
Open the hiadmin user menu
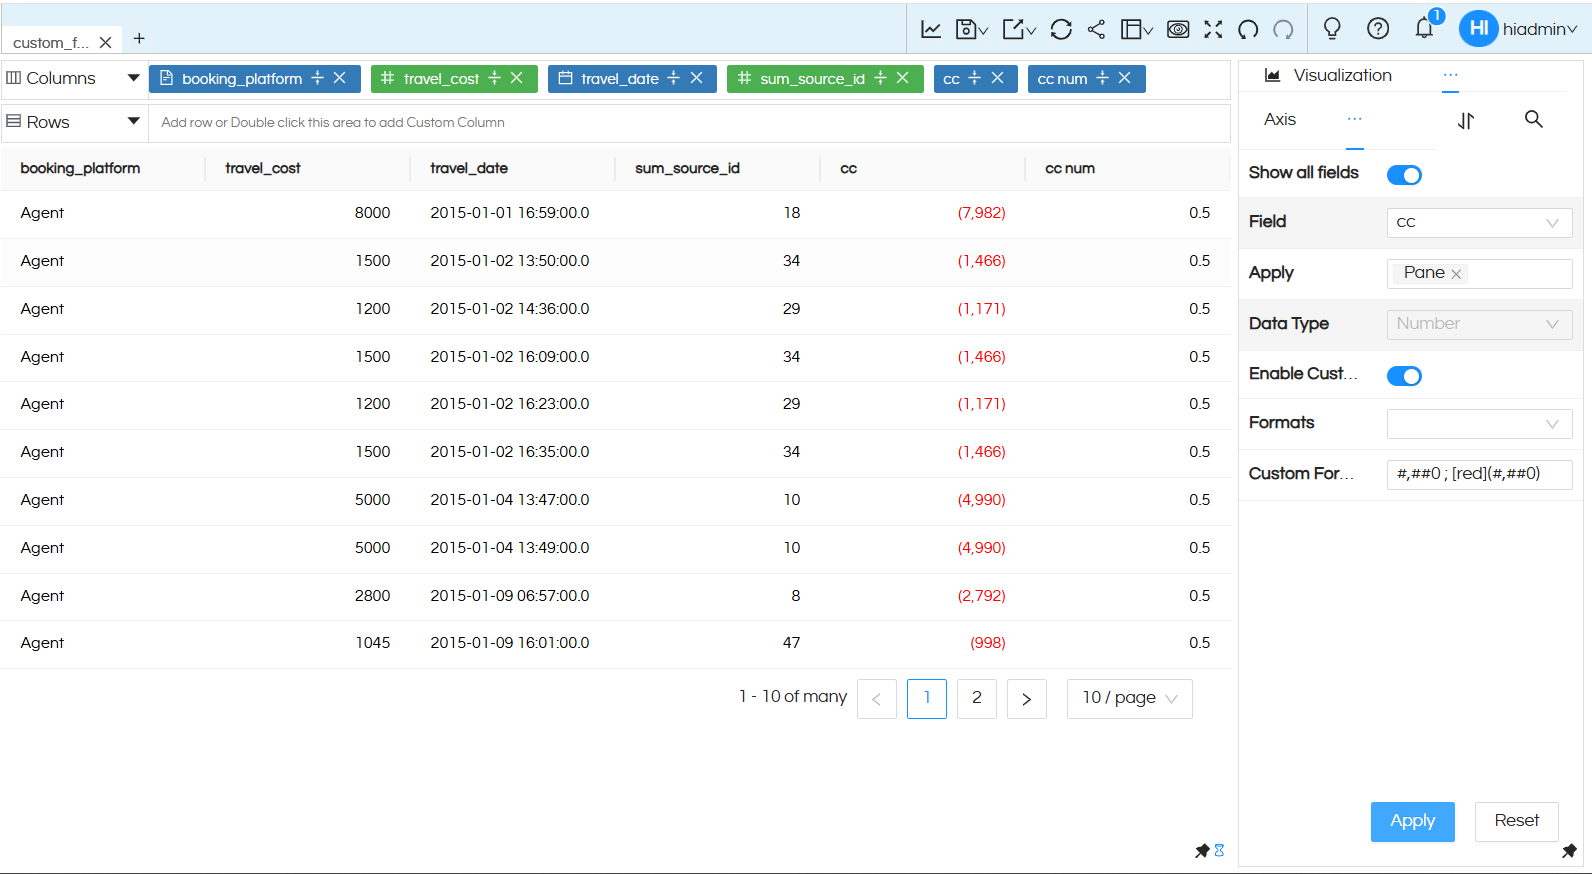tap(1540, 29)
